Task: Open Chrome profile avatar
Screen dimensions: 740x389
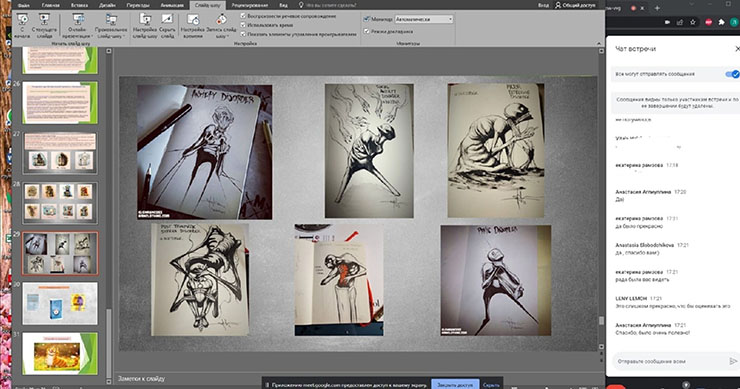Action: click(x=735, y=22)
